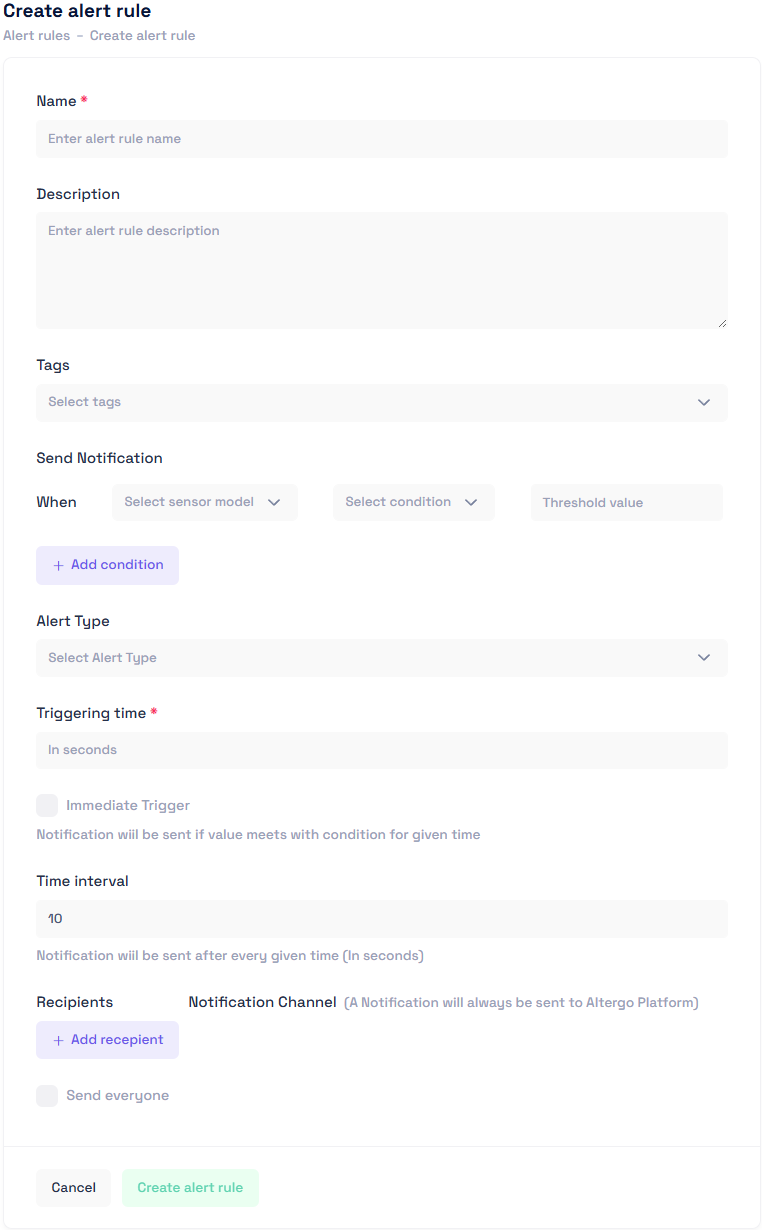Viewport: 762px width, 1230px height.
Task: Click the Alert rules breadcrumb link
Action: [x=36, y=35]
